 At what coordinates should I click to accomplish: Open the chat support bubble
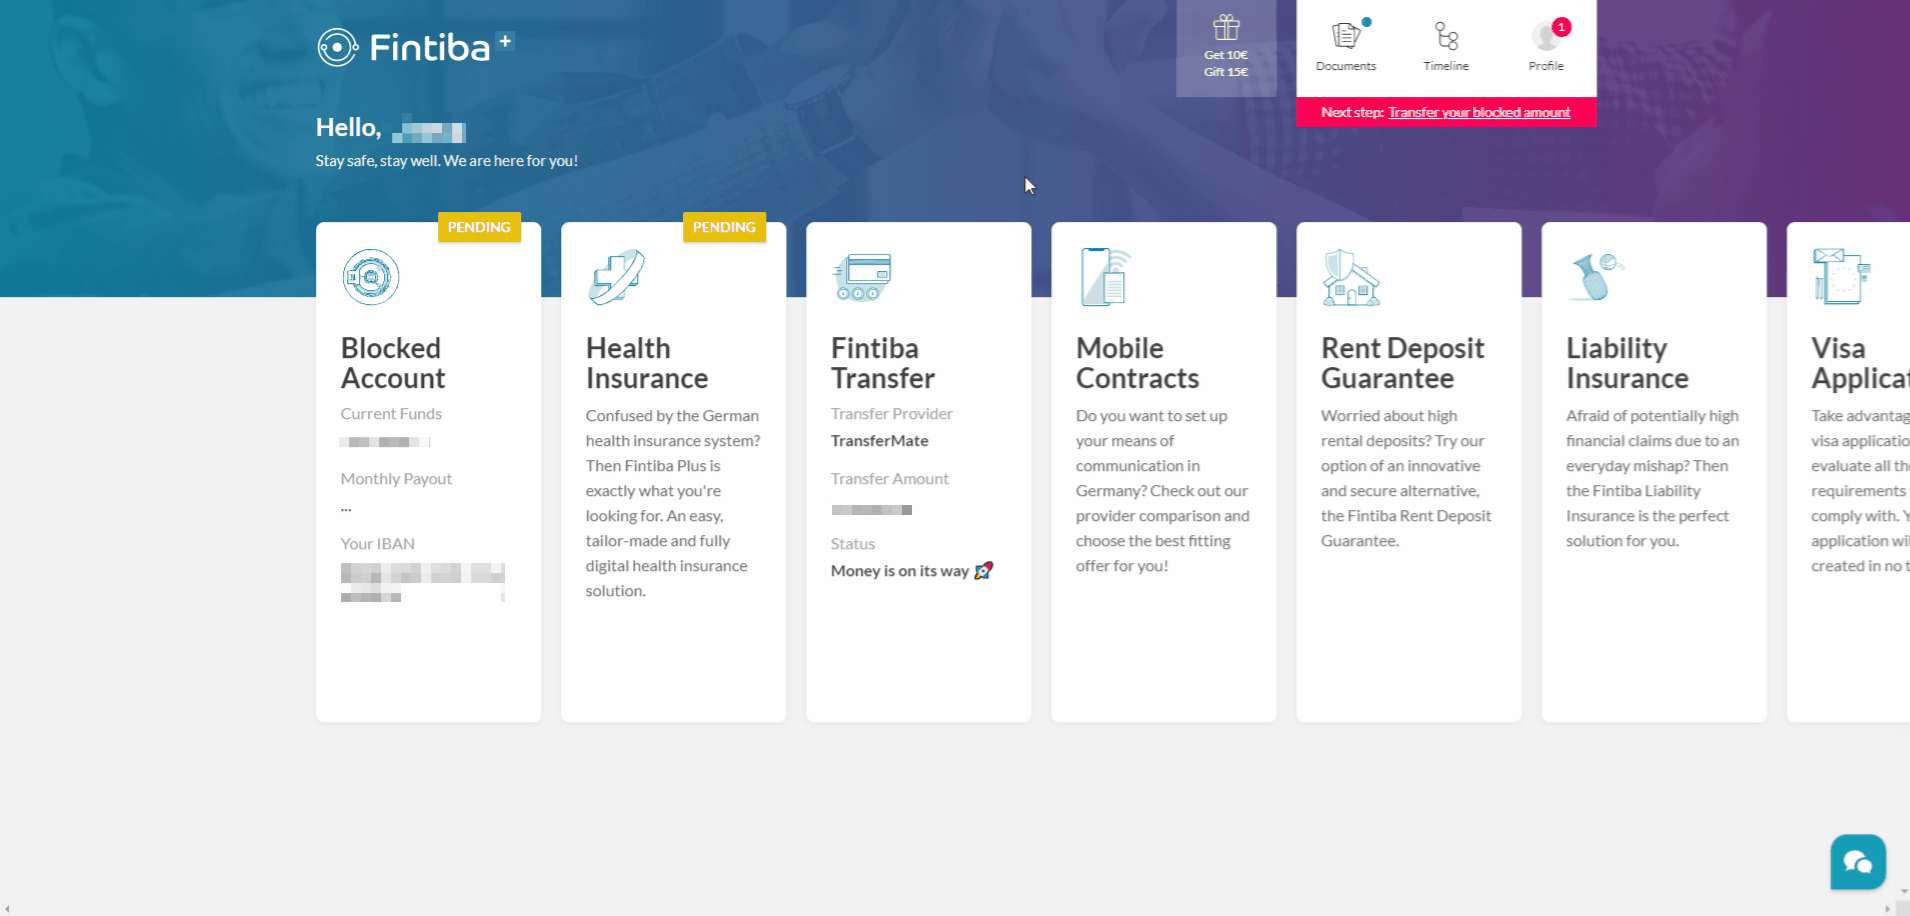(x=1858, y=862)
